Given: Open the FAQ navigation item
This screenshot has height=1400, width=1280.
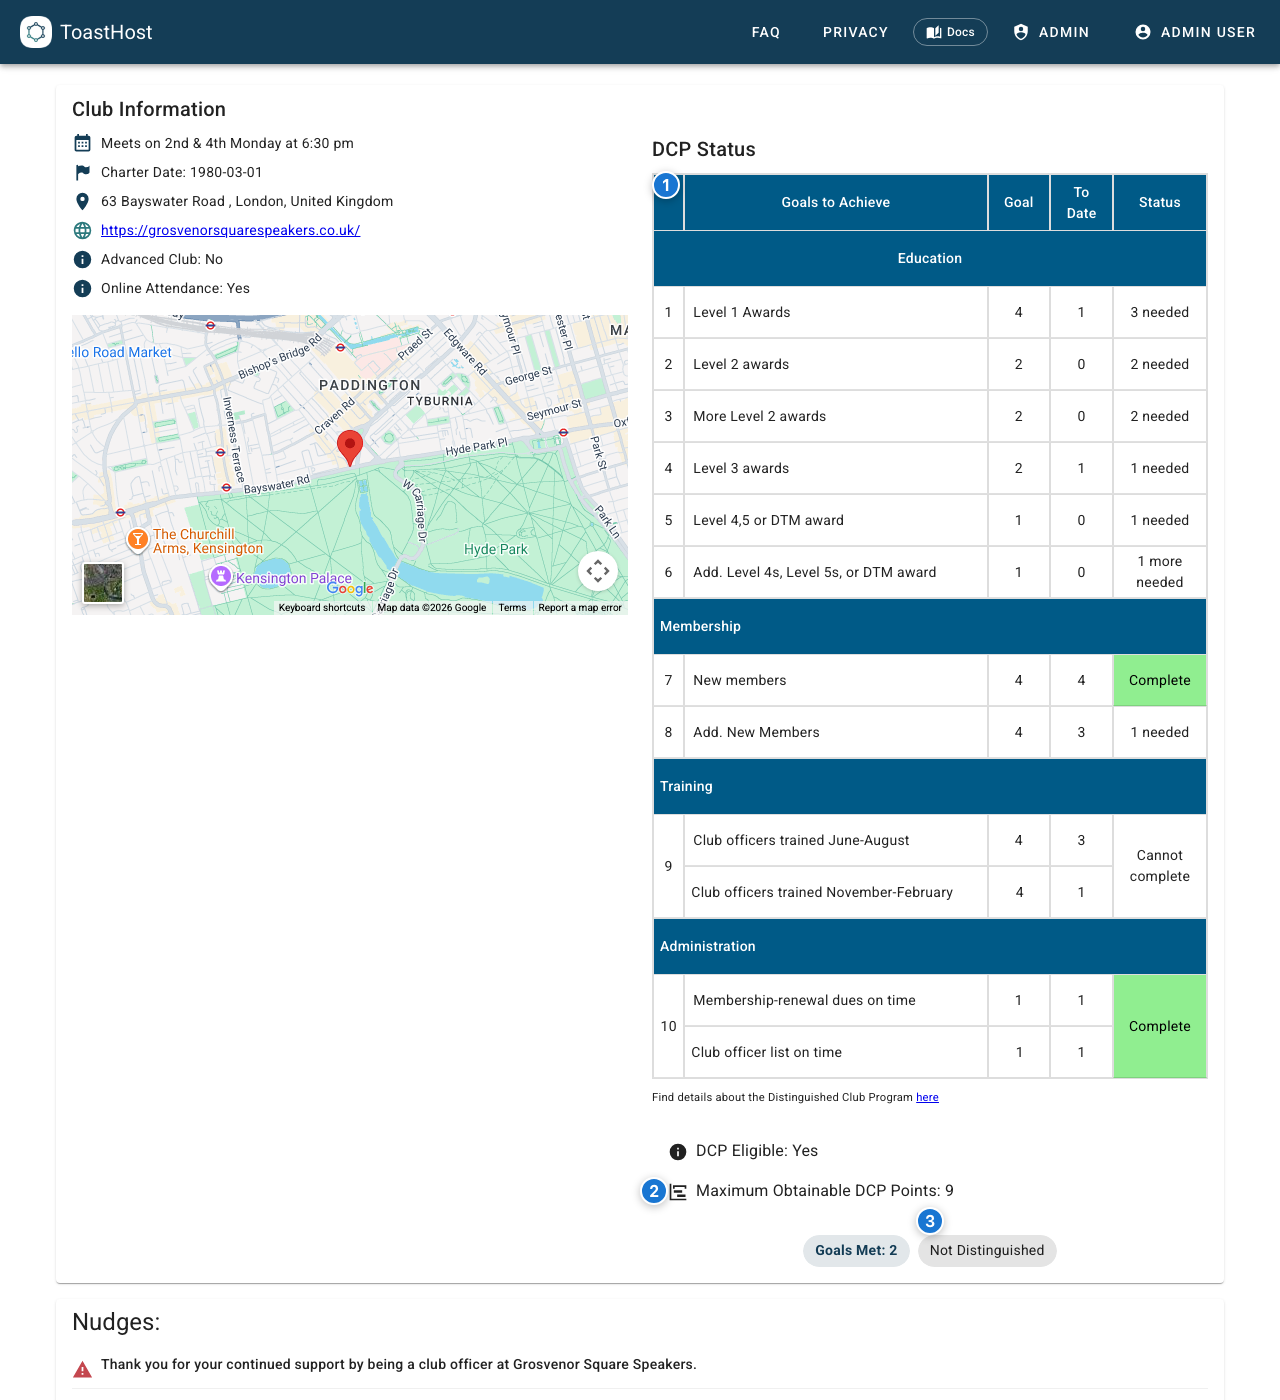Looking at the screenshot, I should [766, 32].
